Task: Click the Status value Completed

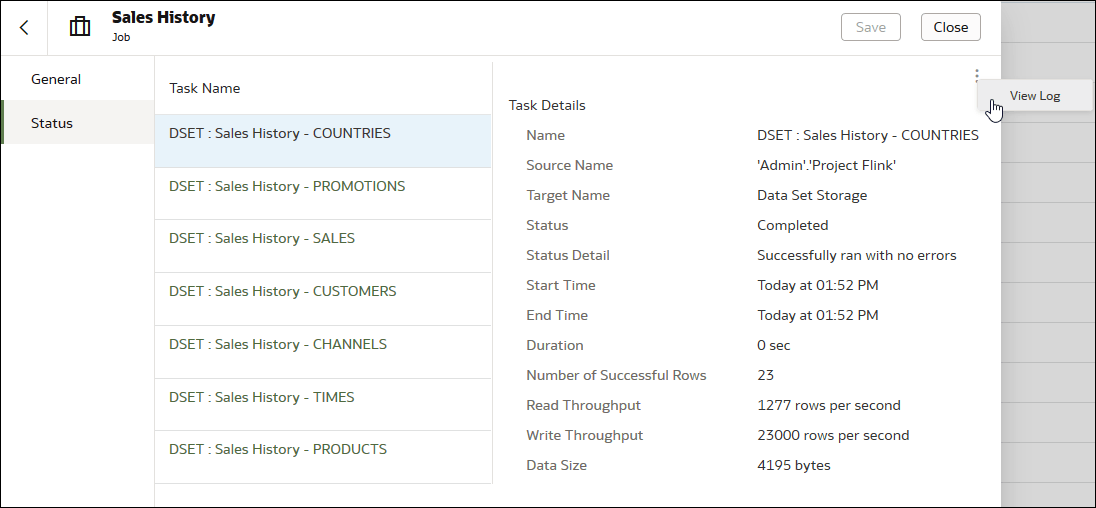Action: tap(793, 225)
